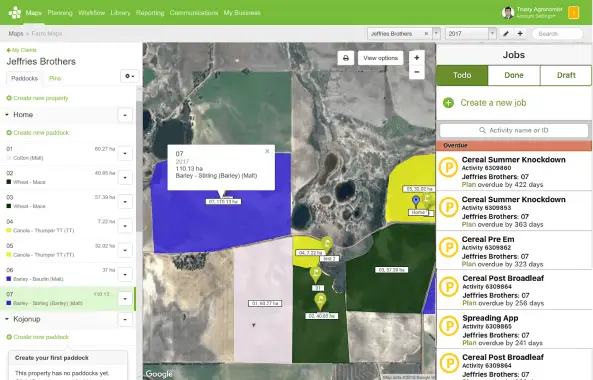Viewport: 593px width, 380px height.
Task: Open the Planning menu
Action: pos(60,12)
